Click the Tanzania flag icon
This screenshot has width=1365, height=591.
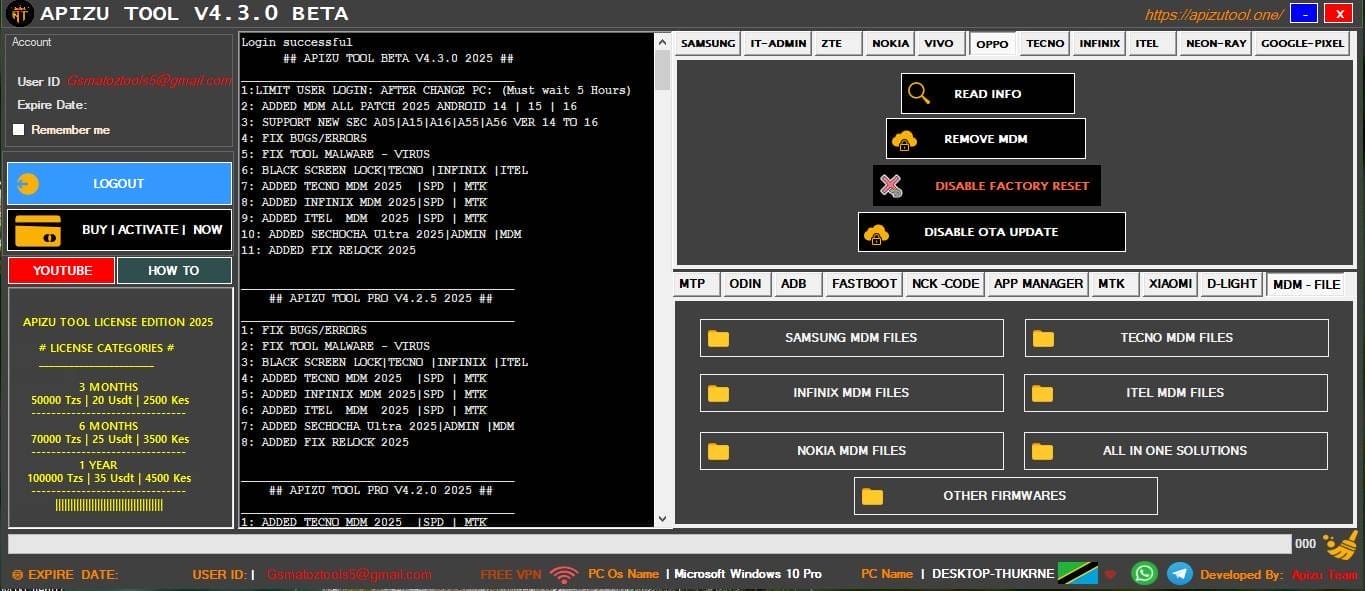pyautogui.click(x=1080, y=574)
